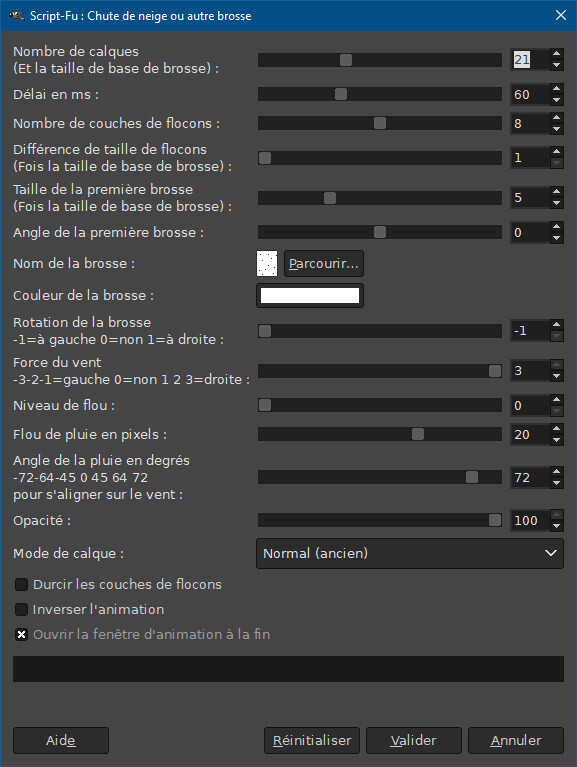Increase Flou de pluie en pixels value
This screenshot has width=577, height=767.
pyautogui.click(x=556, y=429)
